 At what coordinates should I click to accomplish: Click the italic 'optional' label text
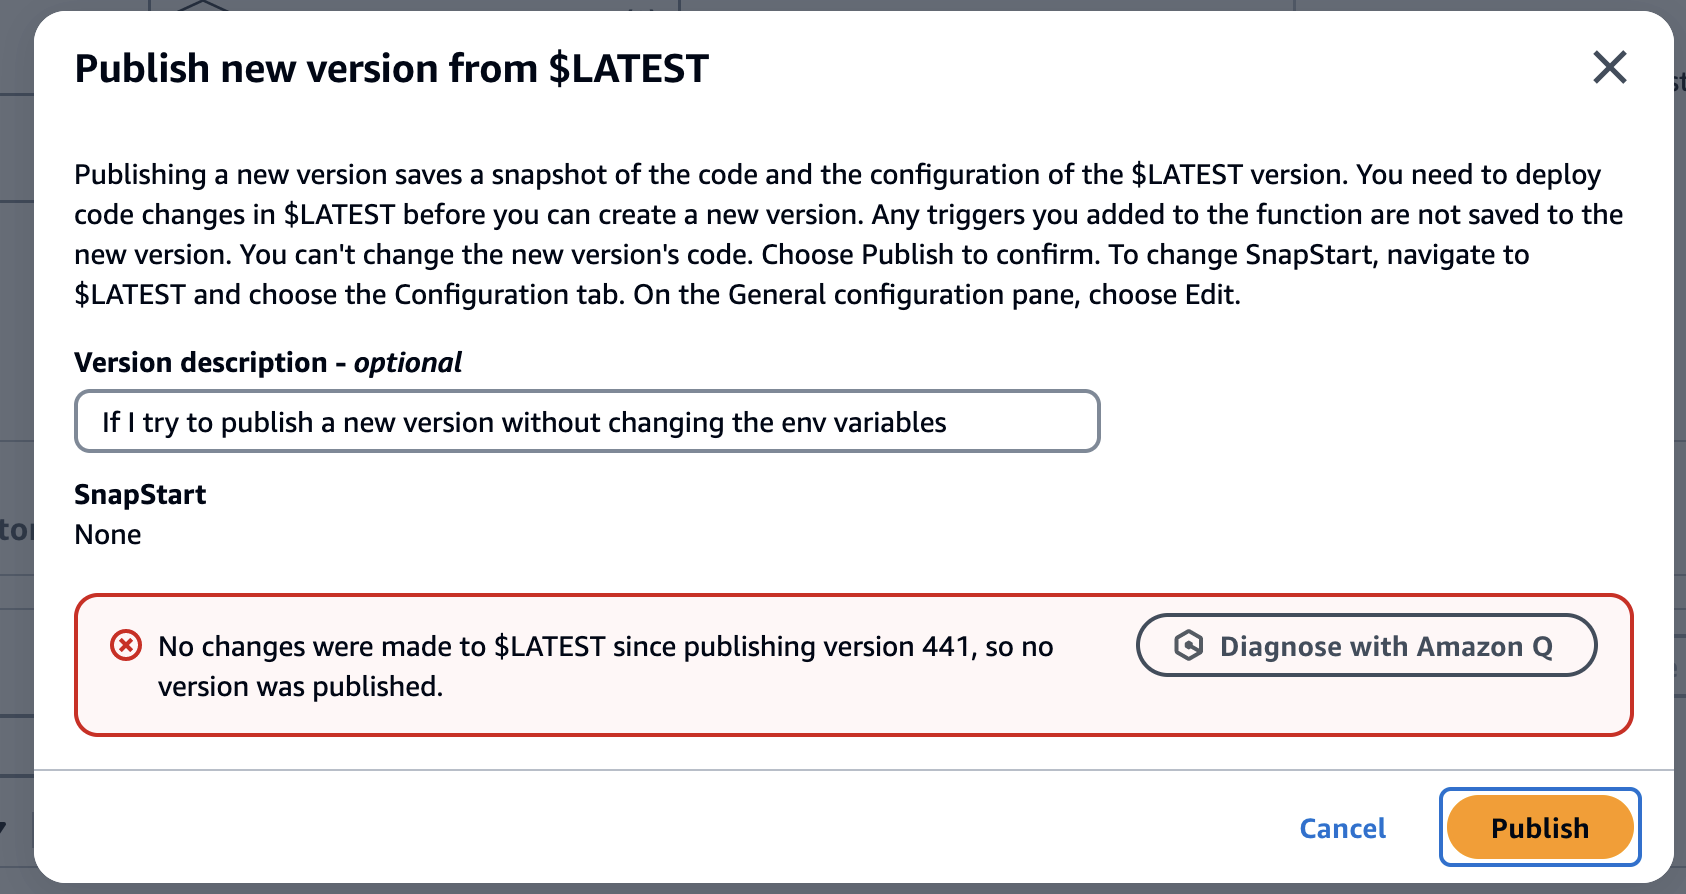click(408, 362)
